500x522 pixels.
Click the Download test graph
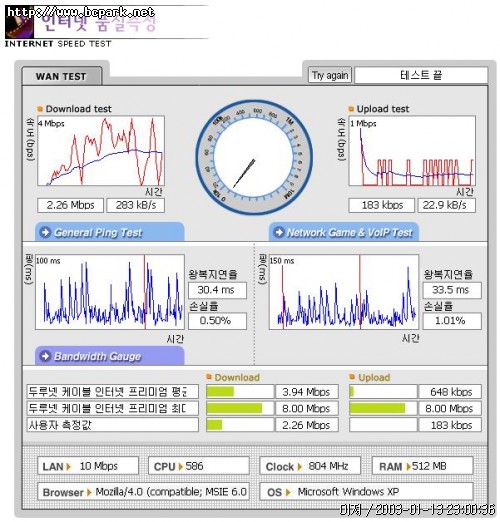pos(101,151)
